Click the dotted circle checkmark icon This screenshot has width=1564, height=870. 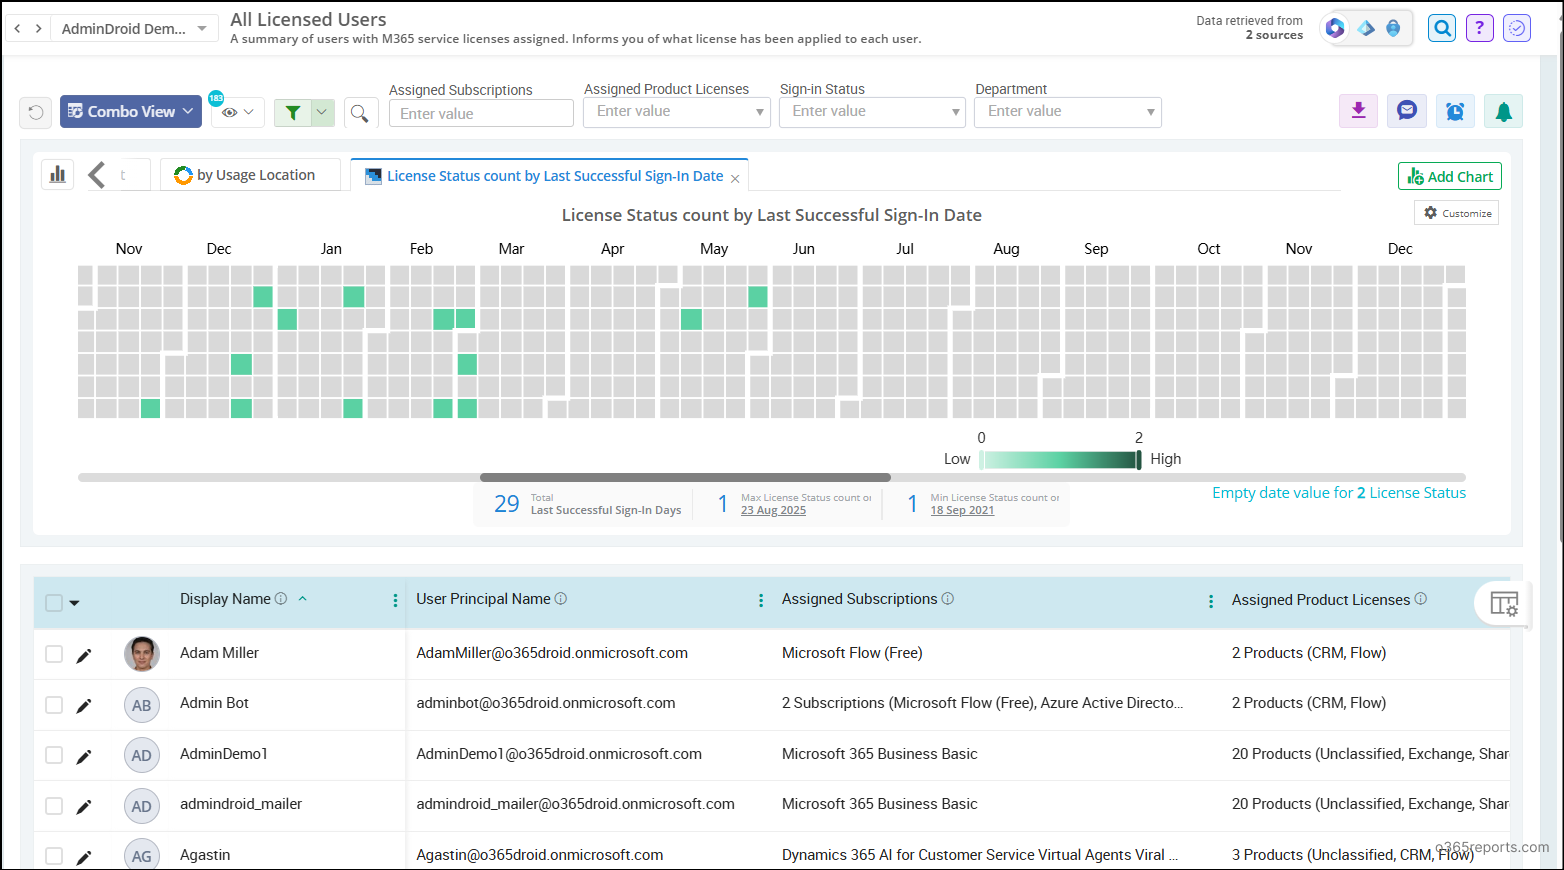[x=1517, y=28]
